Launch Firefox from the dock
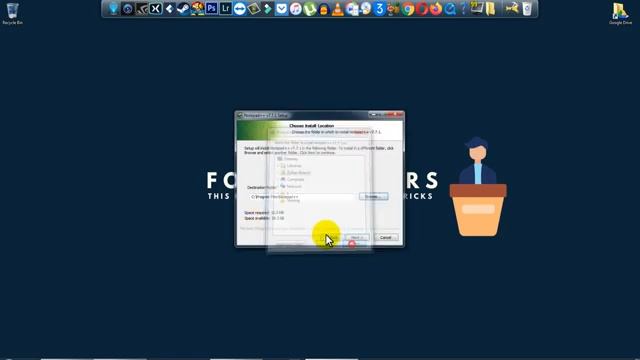The height and width of the screenshot is (360, 640). 436,9
